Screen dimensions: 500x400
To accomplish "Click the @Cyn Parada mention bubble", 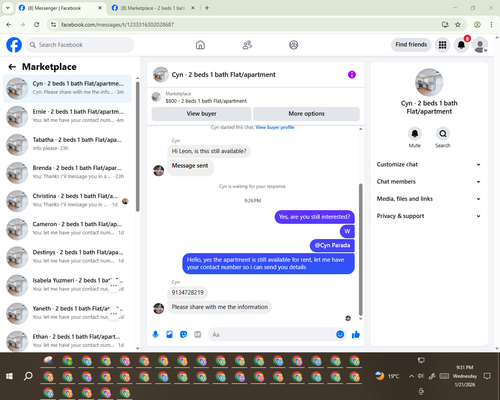I will tap(332, 245).
